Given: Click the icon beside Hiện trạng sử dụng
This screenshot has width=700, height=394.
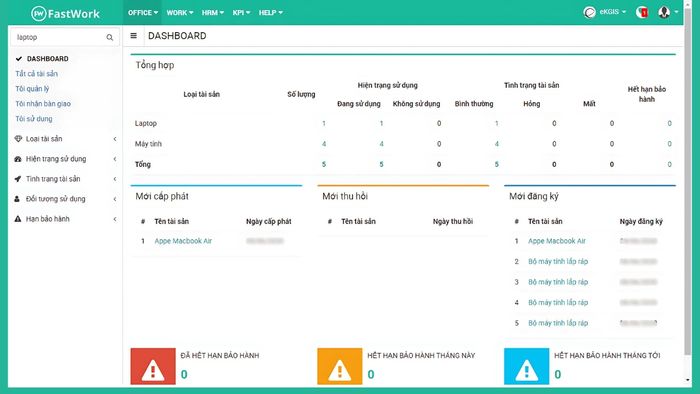Looking at the screenshot, I should click(18, 159).
